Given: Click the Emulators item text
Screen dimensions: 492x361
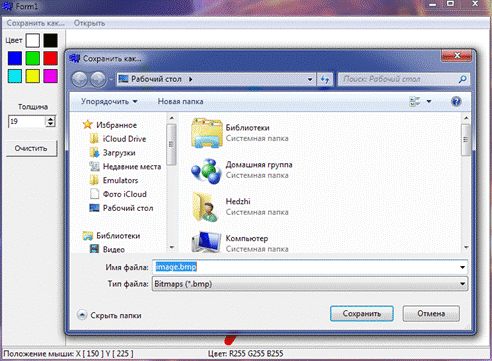Looking at the screenshot, I should point(120,180).
